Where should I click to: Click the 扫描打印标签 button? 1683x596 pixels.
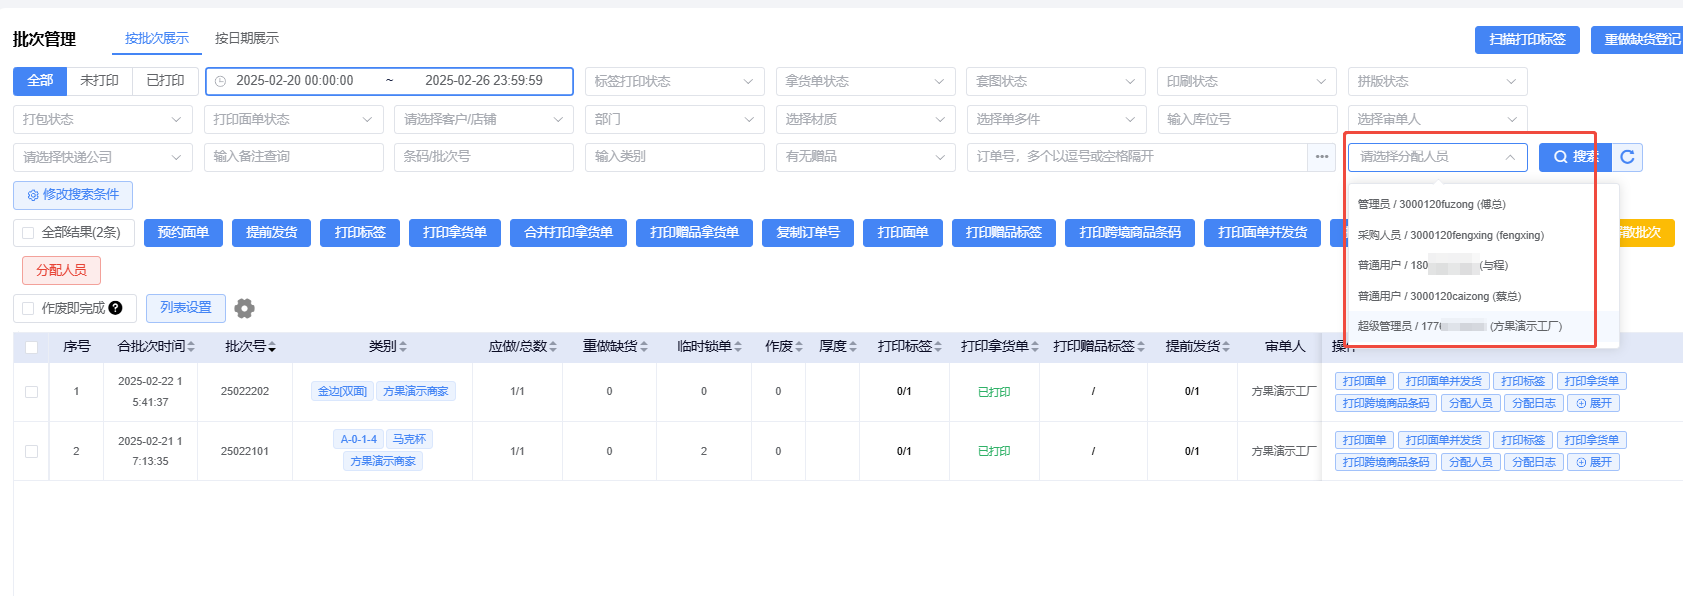1527,40
